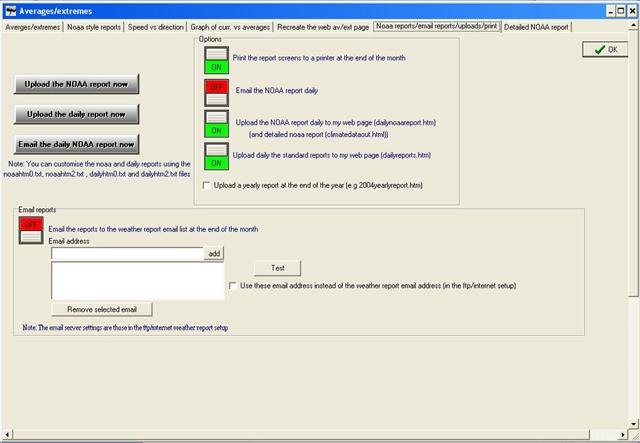Image resolution: width=640 pixels, height=443 pixels.
Task: Click the email address list box
Action: (x=136, y=281)
